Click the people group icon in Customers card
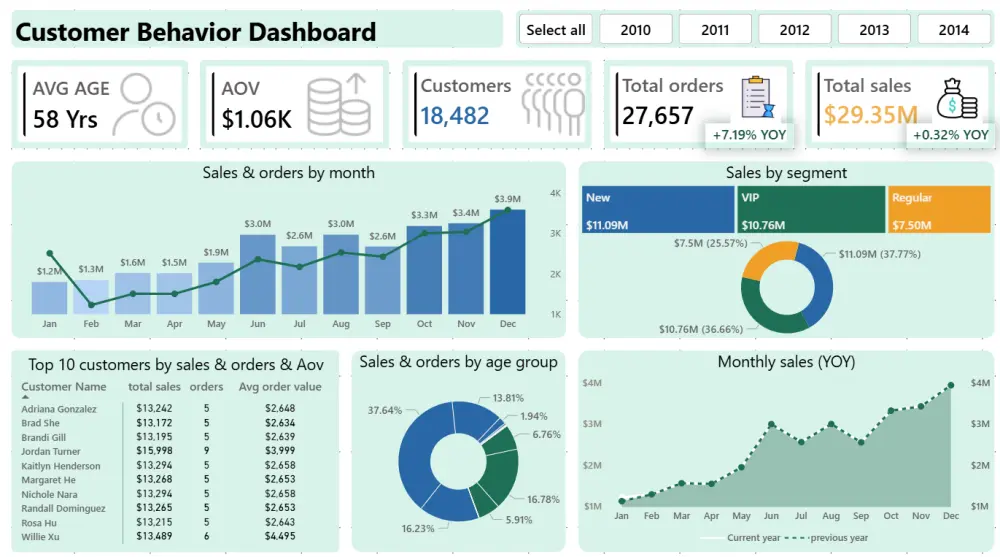The width and height of the screenshot is (1000, 557). [553, 103]
